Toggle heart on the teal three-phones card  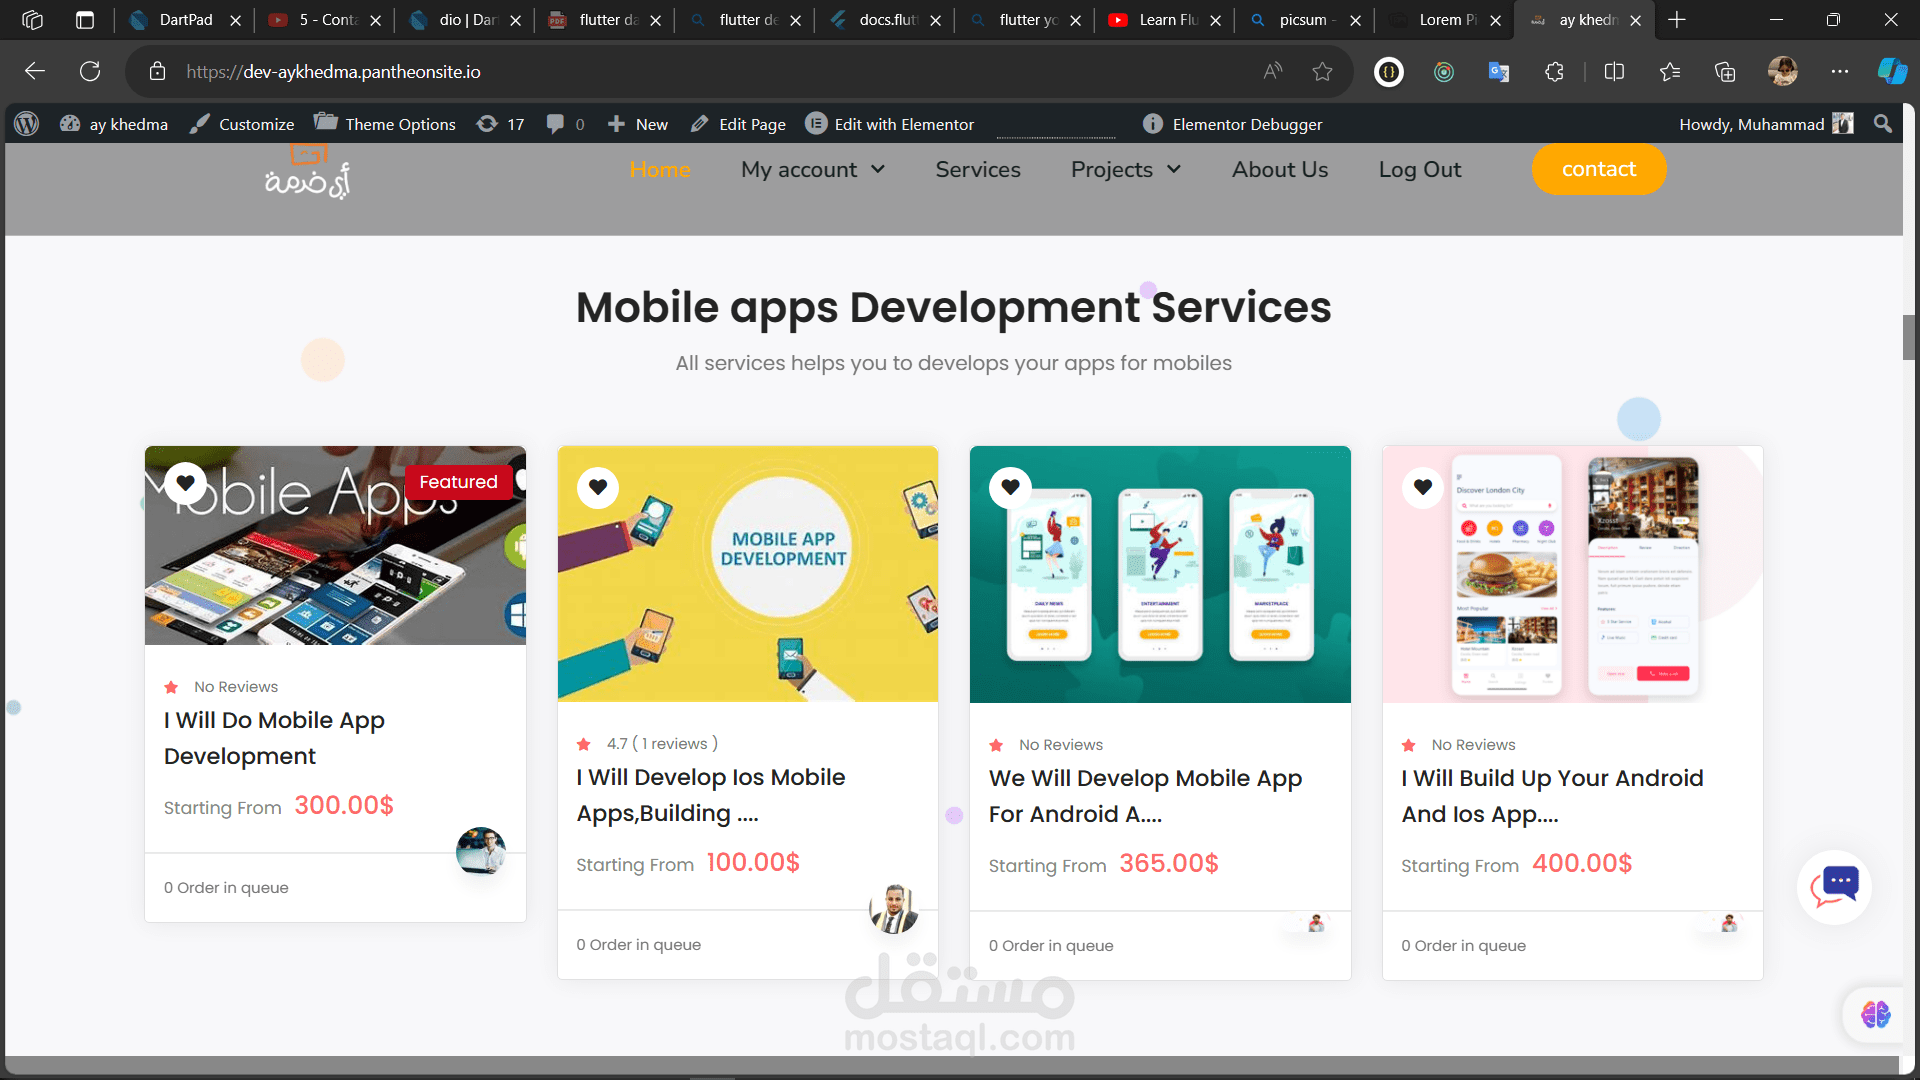[x=1010, y=487]
